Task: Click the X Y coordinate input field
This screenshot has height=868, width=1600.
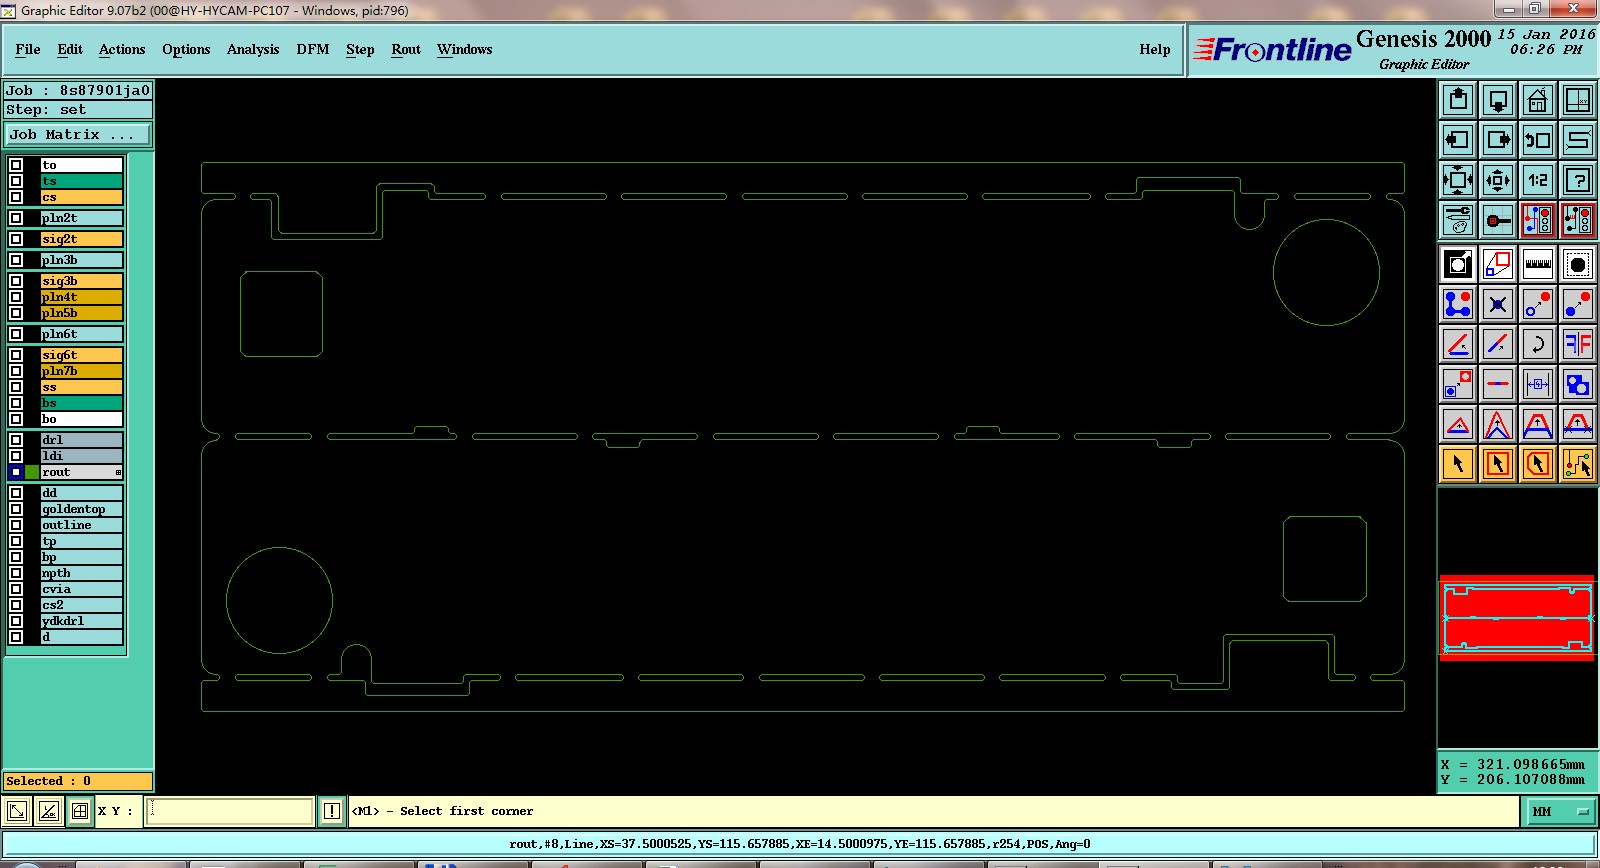Action: [x=230, y=811]
